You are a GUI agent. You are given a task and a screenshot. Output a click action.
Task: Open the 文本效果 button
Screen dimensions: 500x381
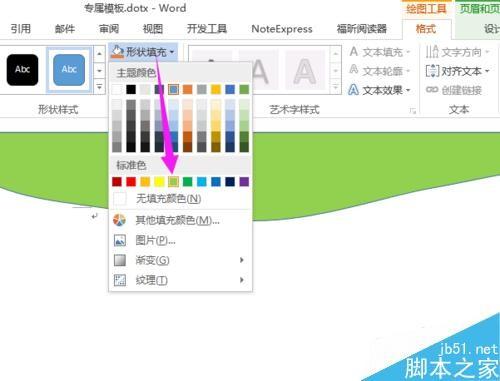pyautogui.click(x=379, y=90)
